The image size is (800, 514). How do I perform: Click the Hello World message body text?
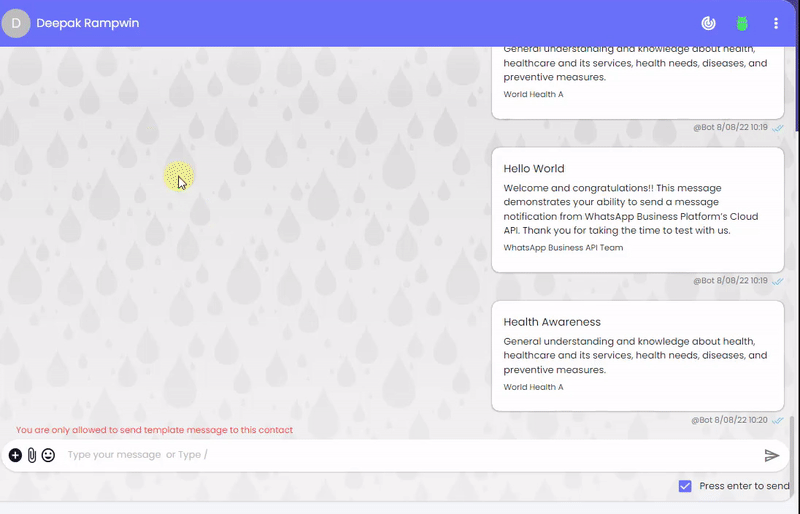coord(631,209)
